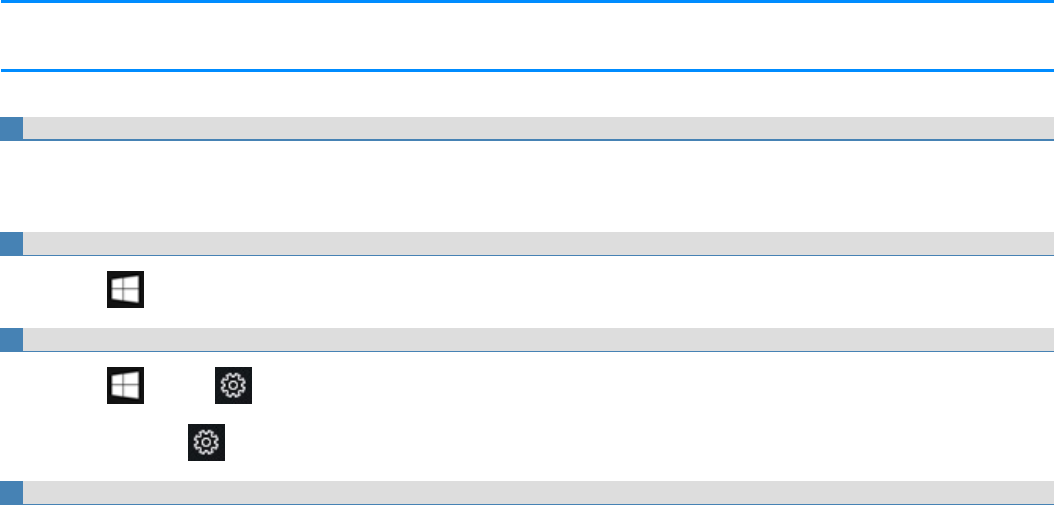Click the Settings gear next to the Windows icon
Screen dimensions: 1055x505
tap(234, 386)
